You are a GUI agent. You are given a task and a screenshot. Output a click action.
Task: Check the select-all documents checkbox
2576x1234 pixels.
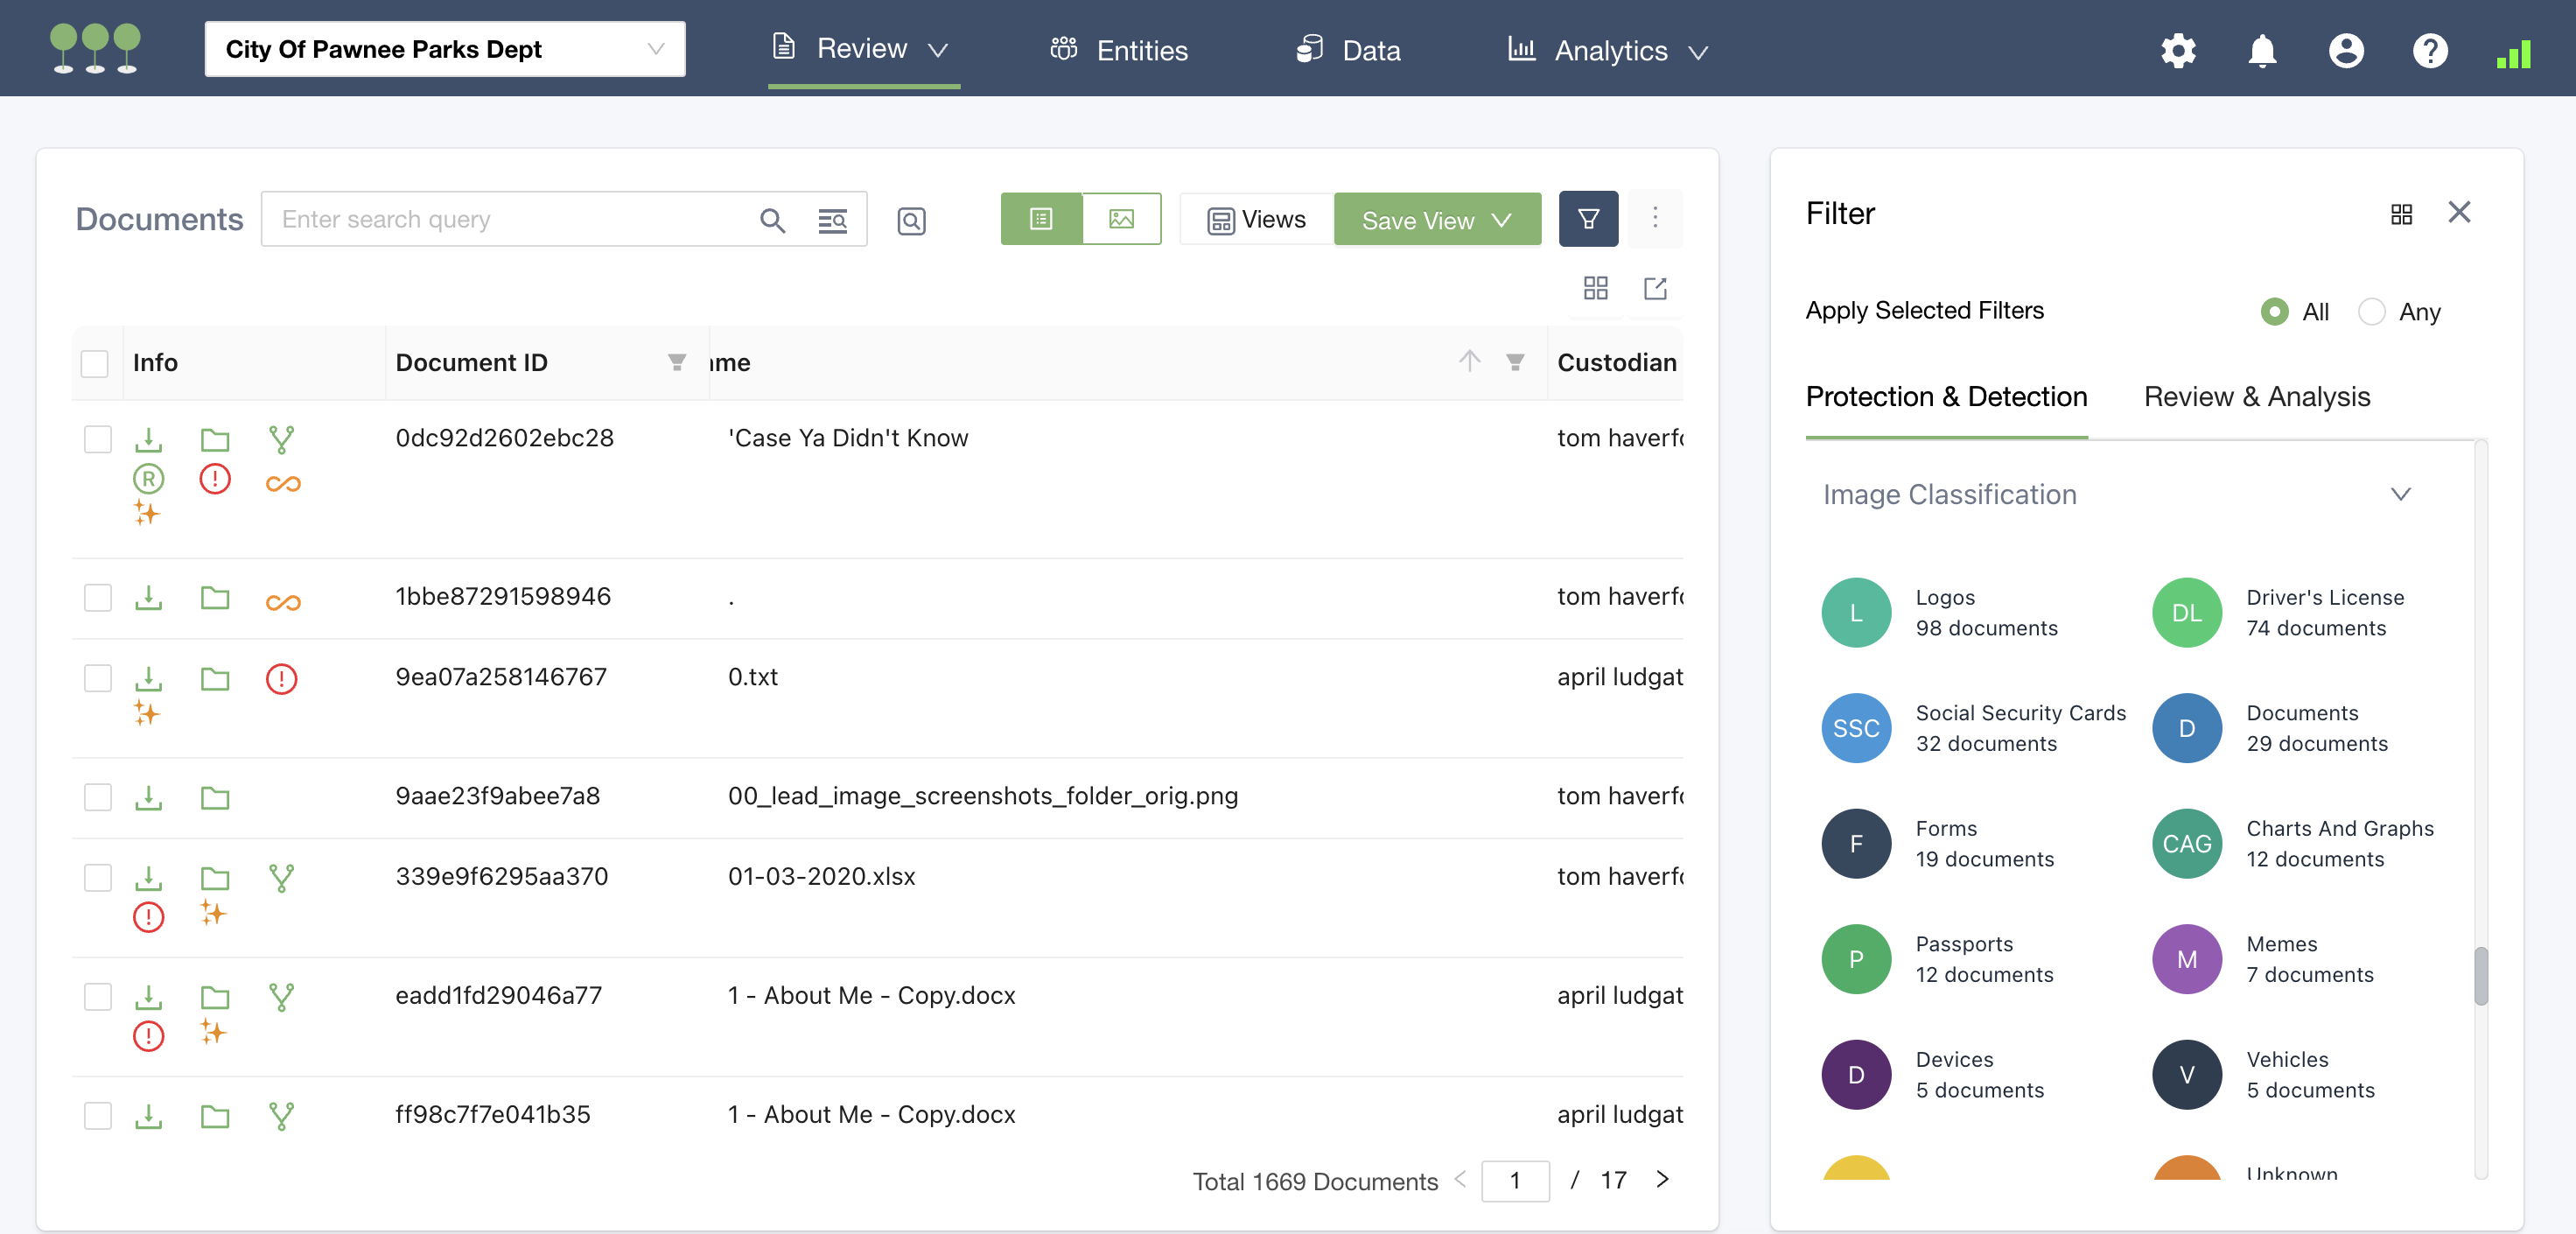(95, 363)
